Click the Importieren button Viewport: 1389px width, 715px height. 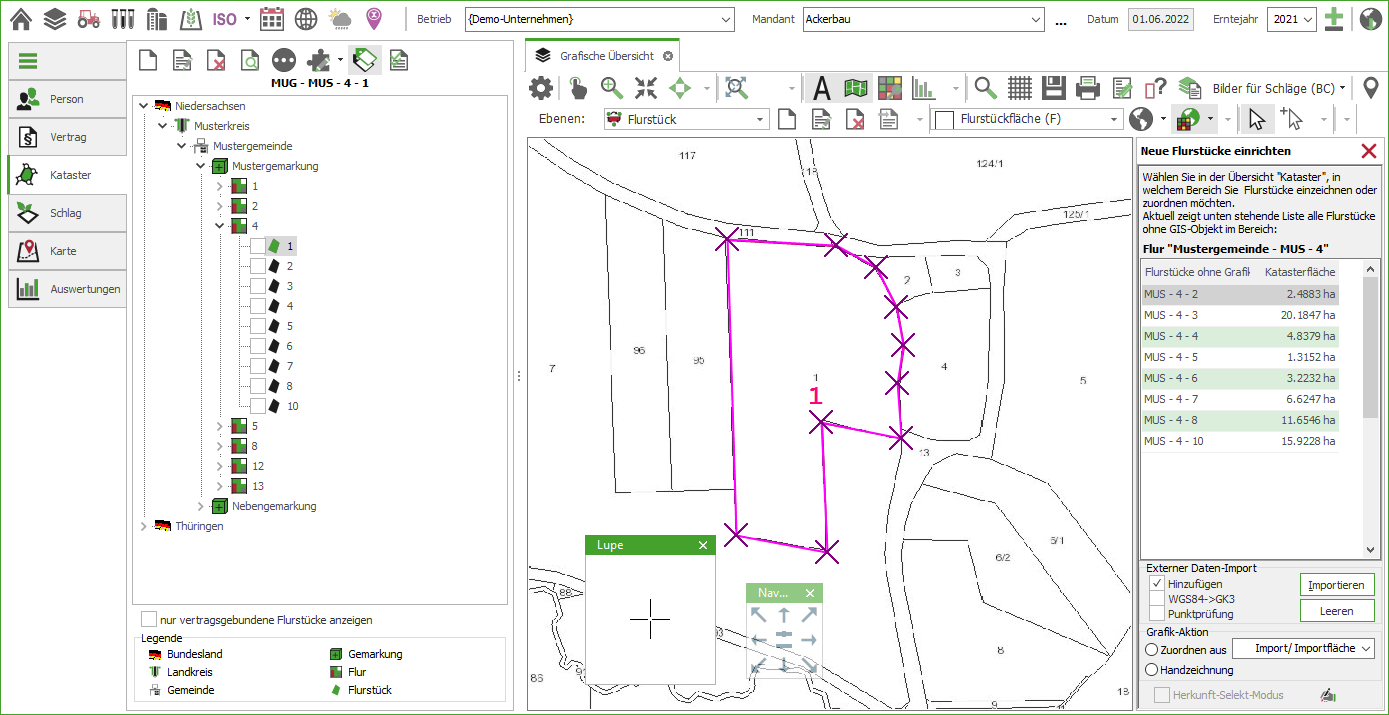1337,585
